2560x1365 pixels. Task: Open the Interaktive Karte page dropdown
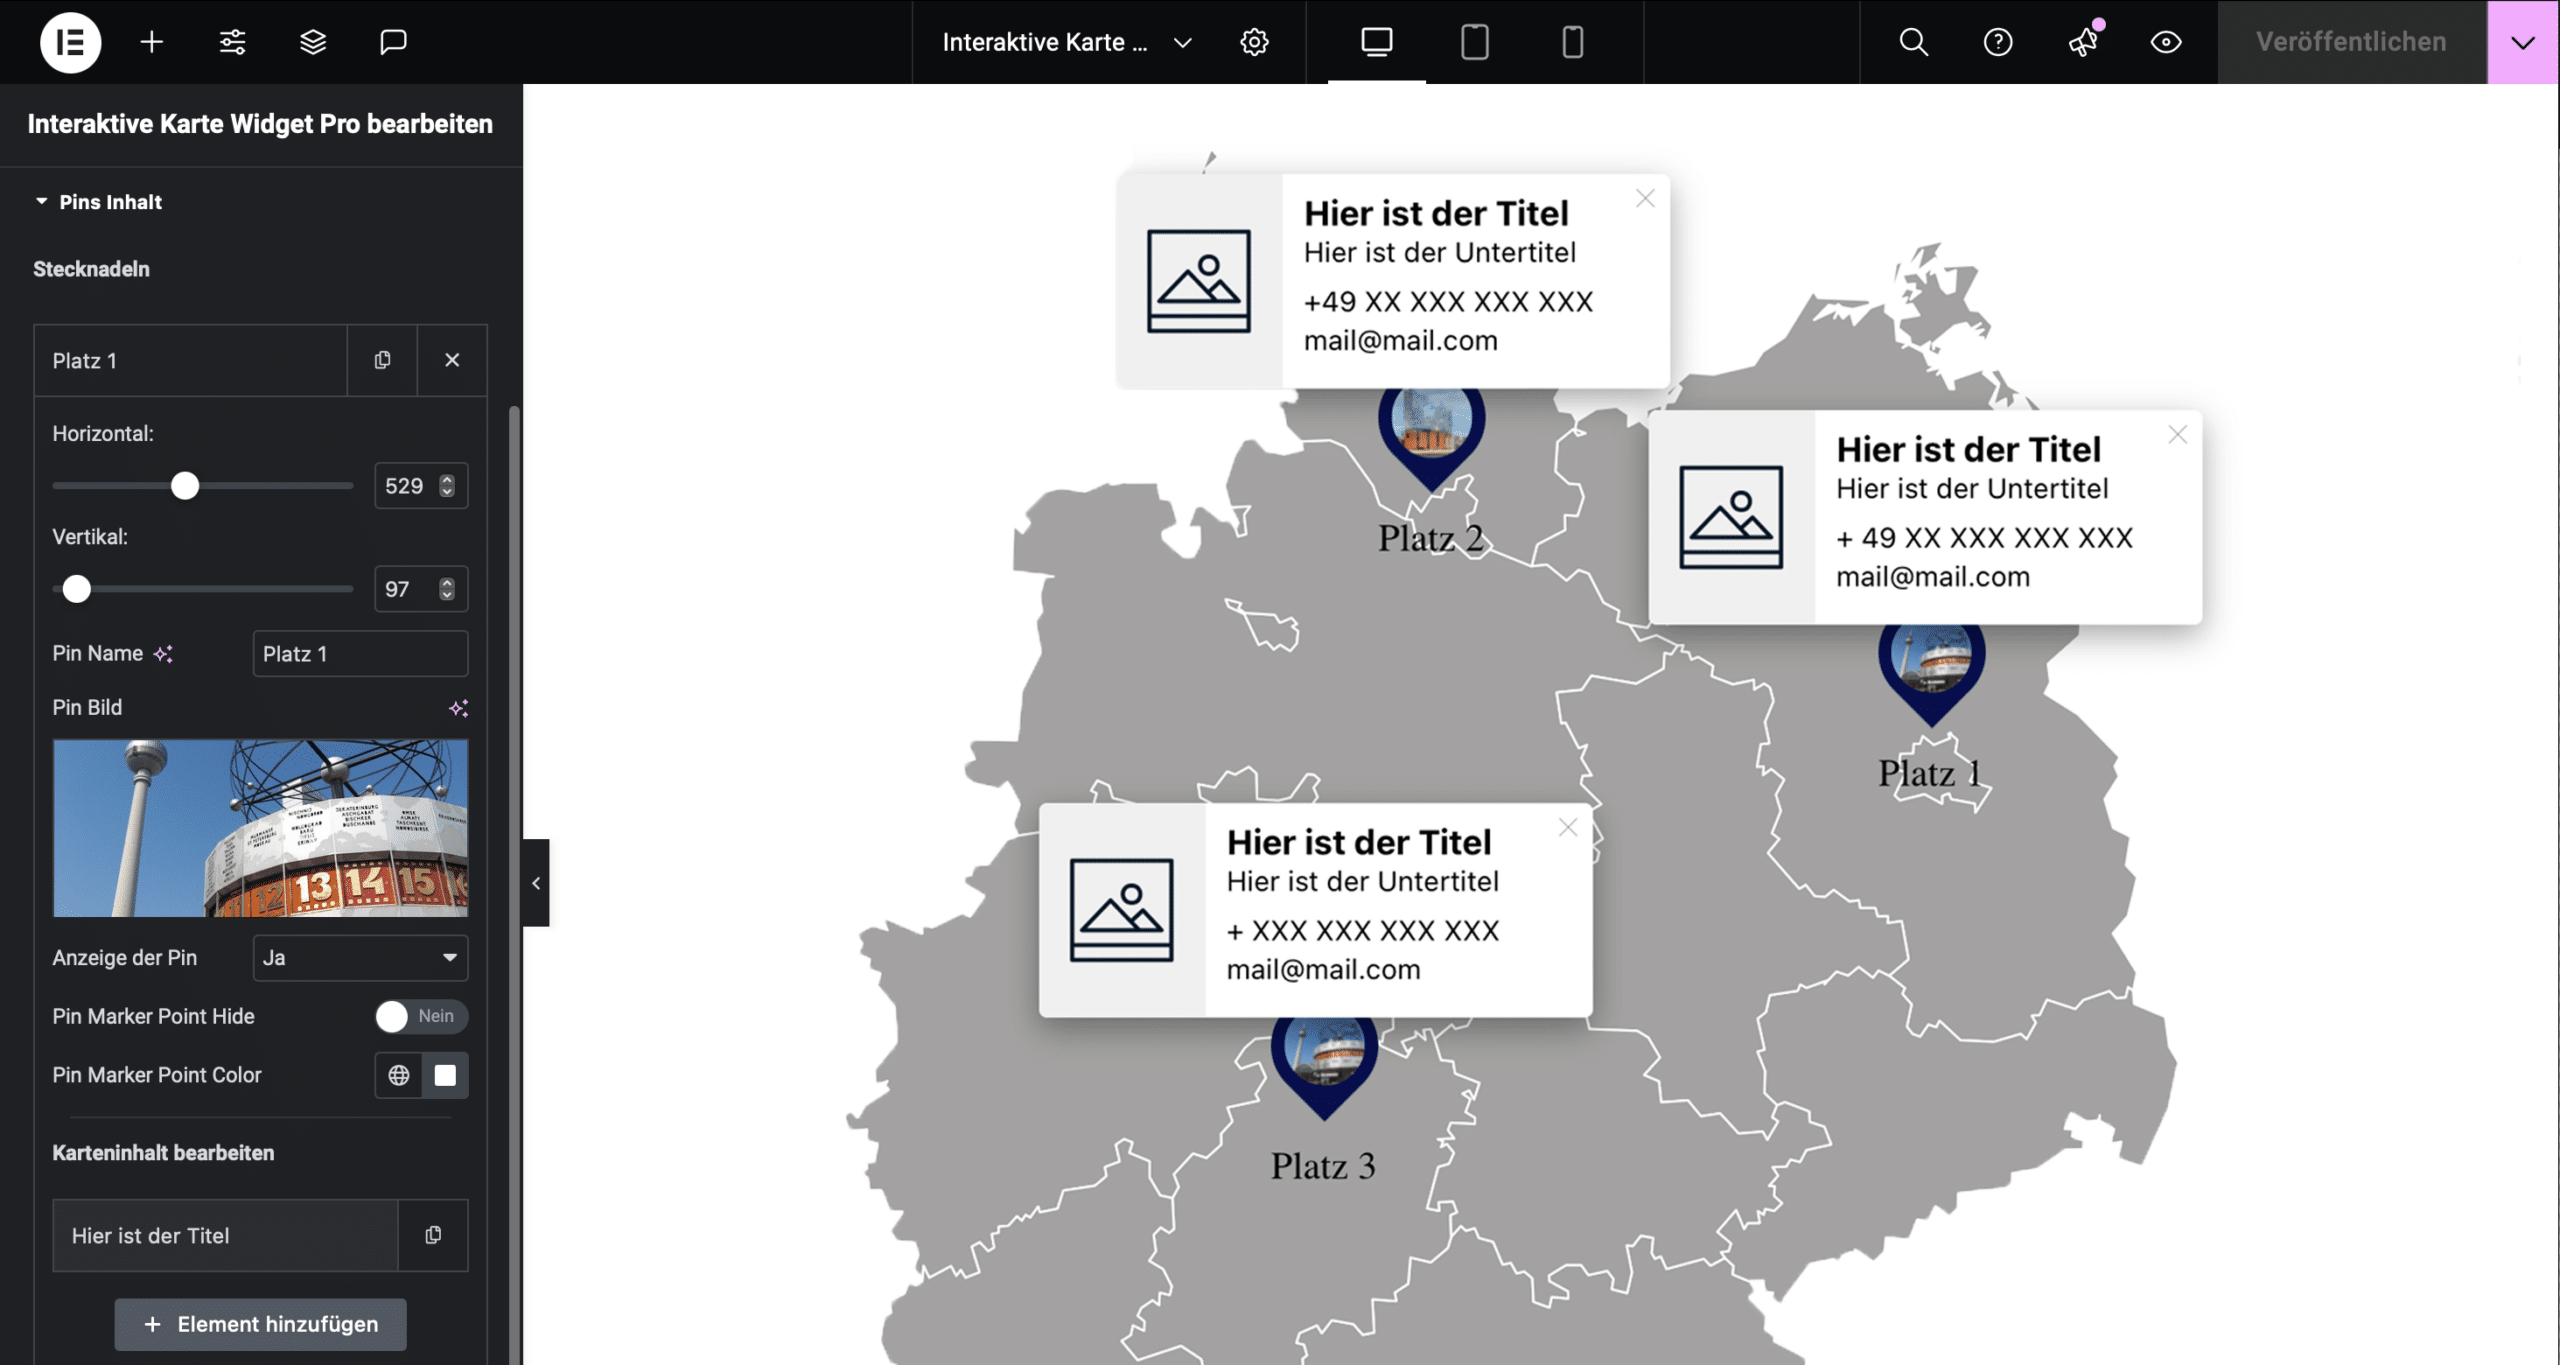[1067, 42]
